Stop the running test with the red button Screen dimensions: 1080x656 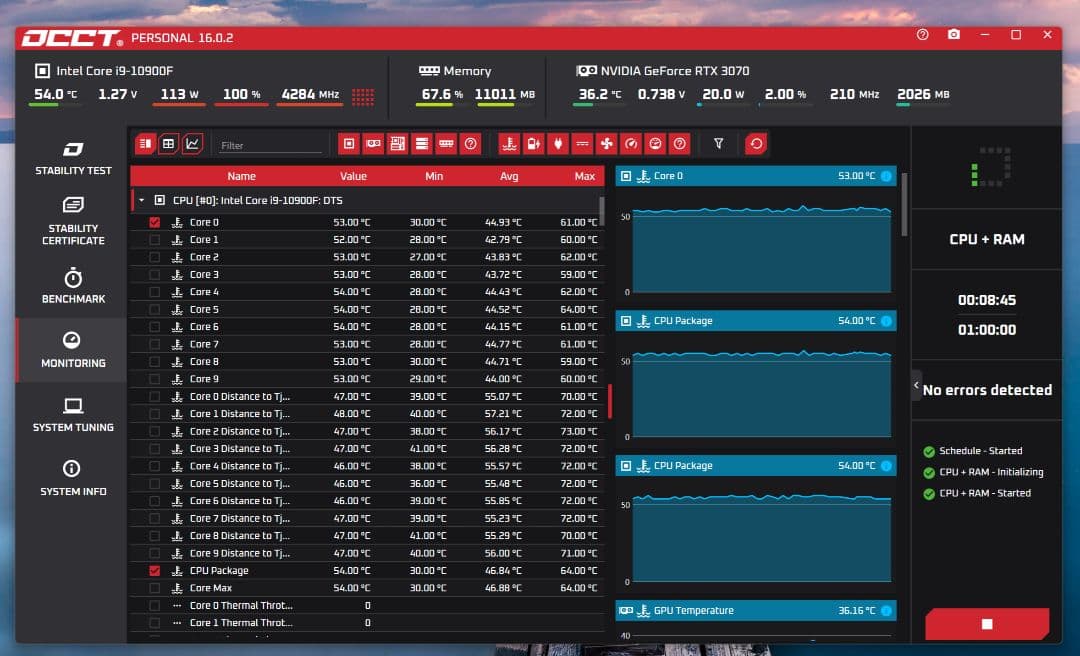(x=986, y=624)
